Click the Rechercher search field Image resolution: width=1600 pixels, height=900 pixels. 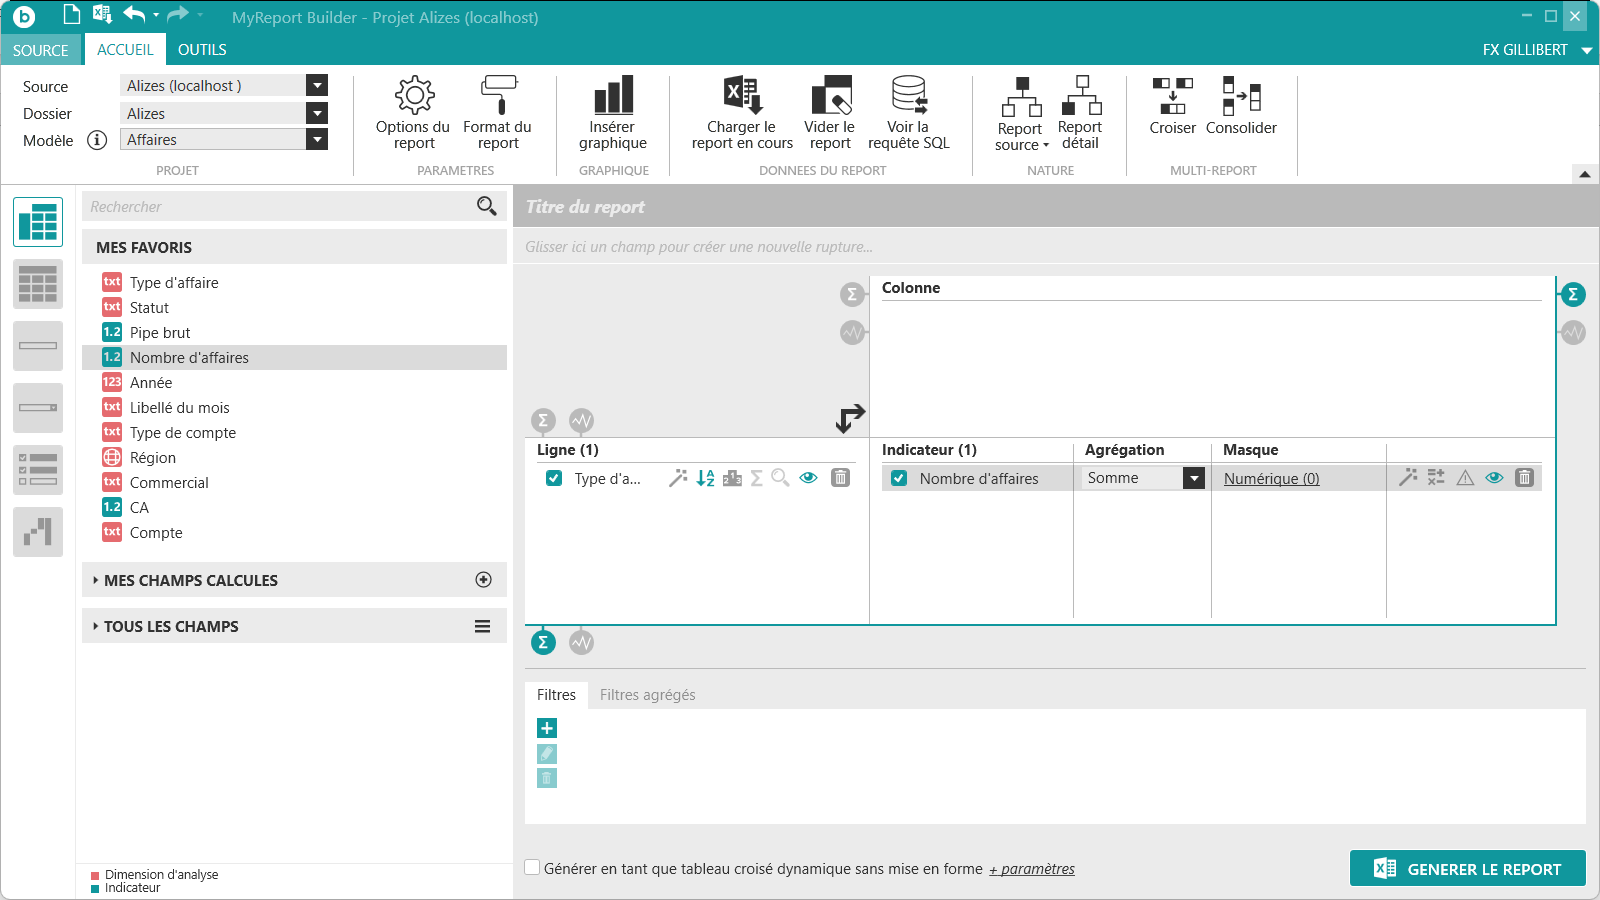(x=280, y=207)
